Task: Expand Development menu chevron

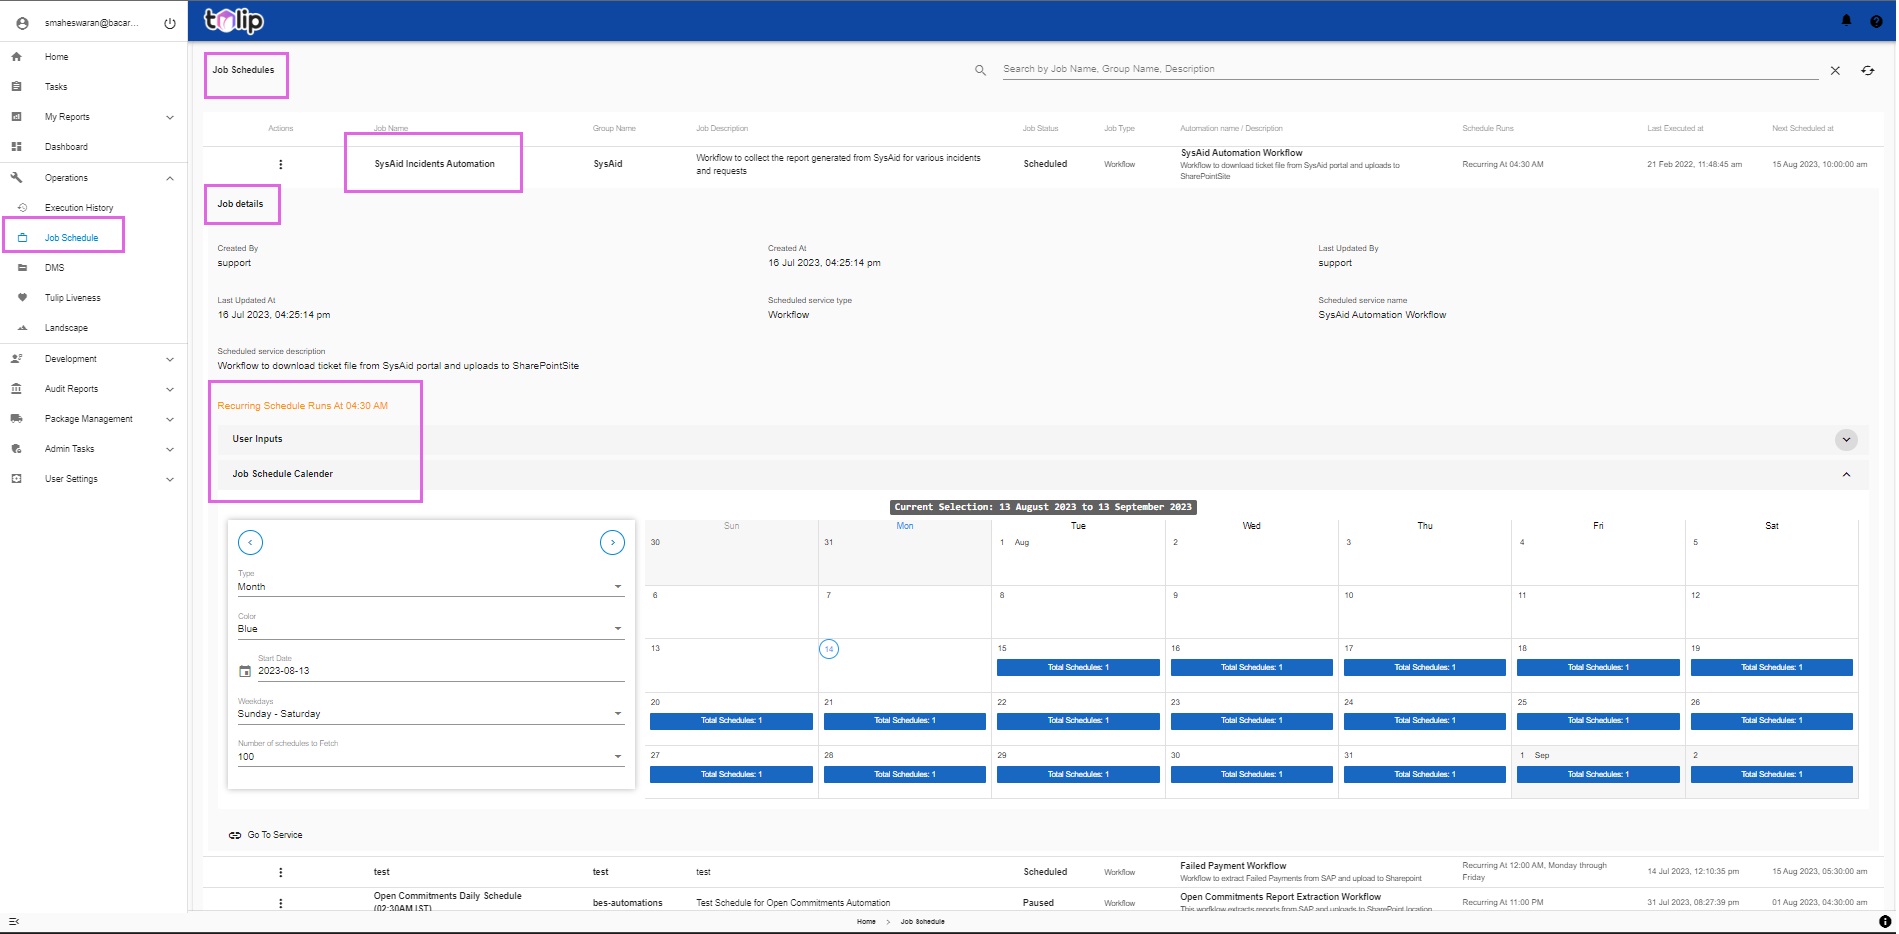Action: click(170, 359)
